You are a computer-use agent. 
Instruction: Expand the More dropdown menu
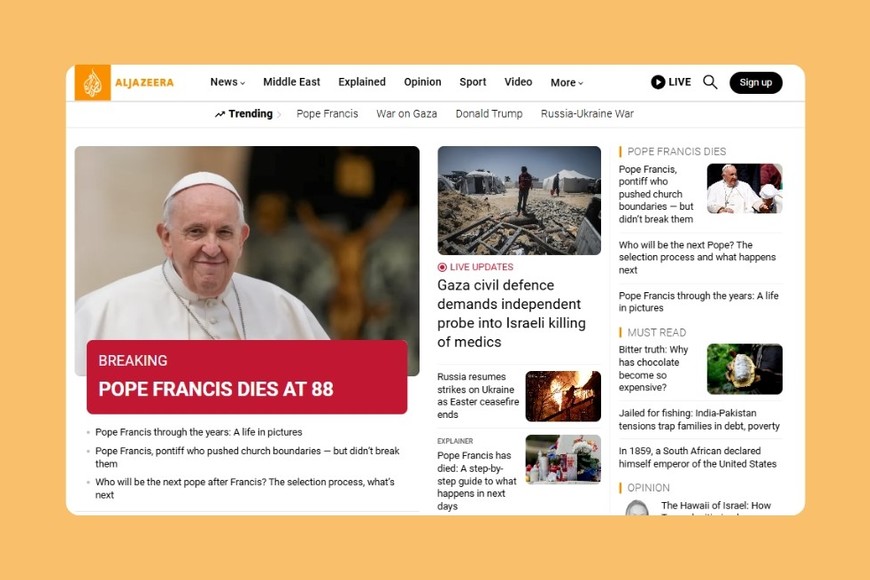point(566,83)
